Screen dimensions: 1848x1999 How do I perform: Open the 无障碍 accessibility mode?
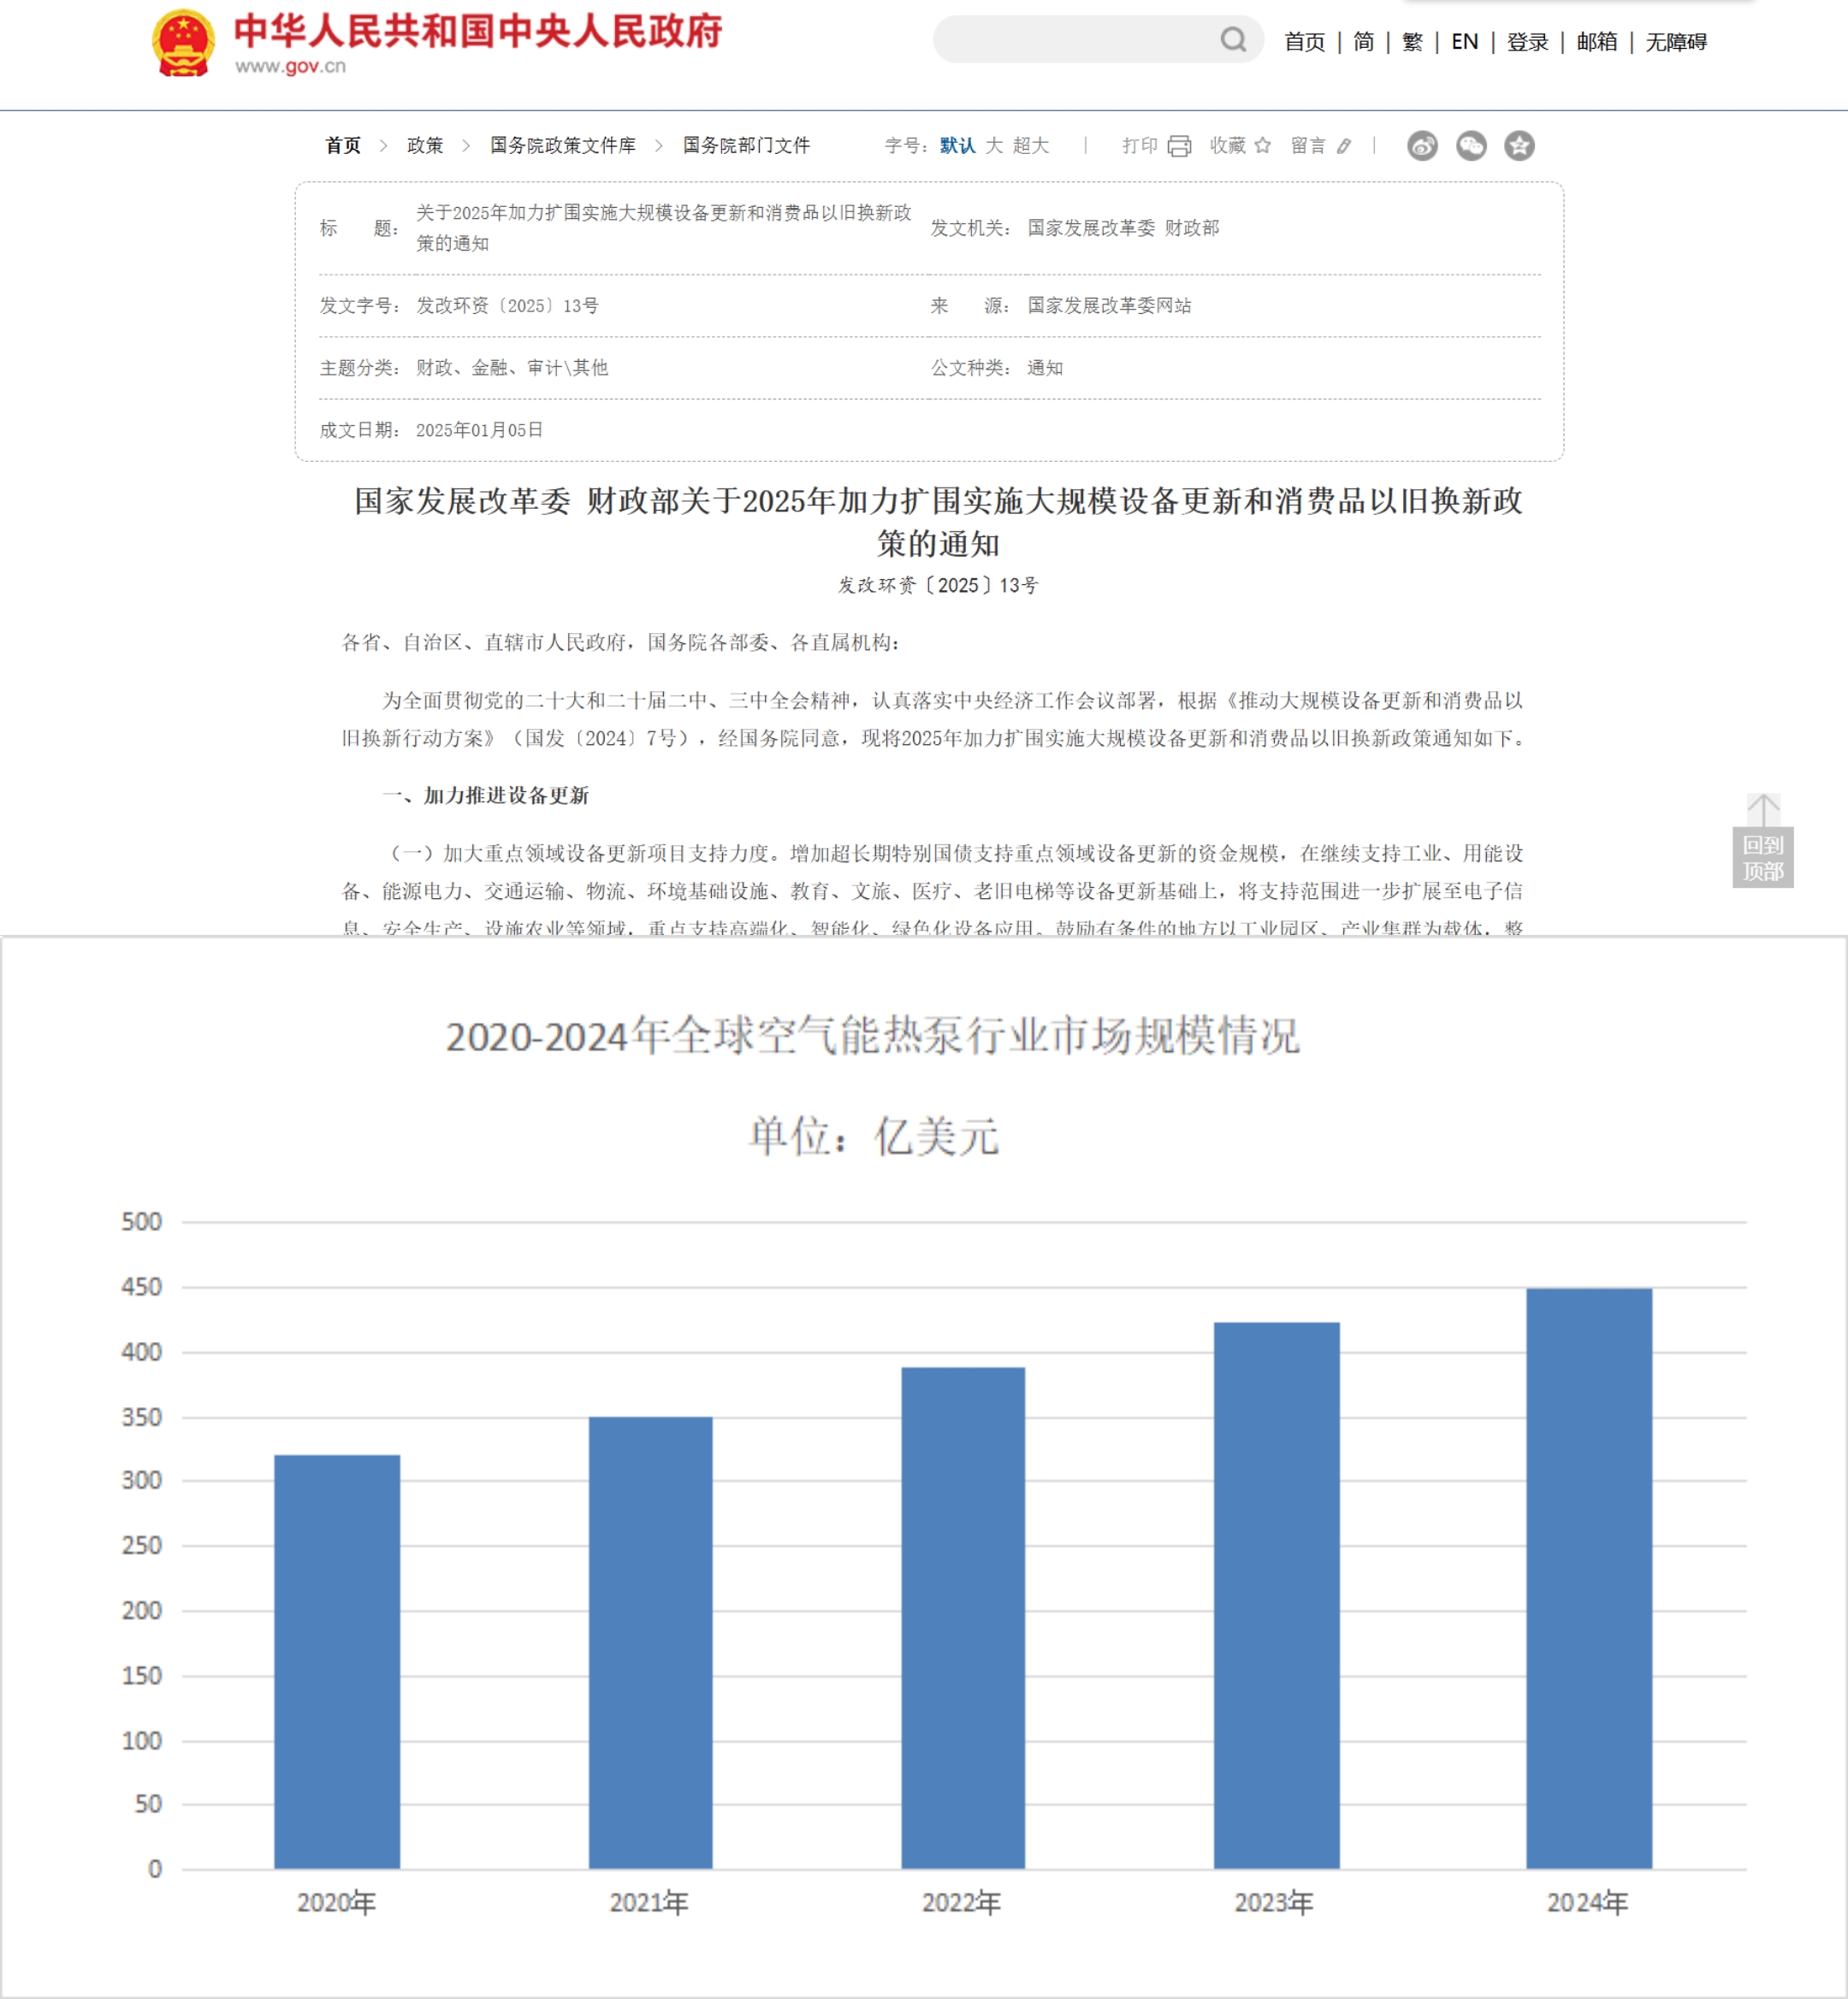pos(1676,42)
